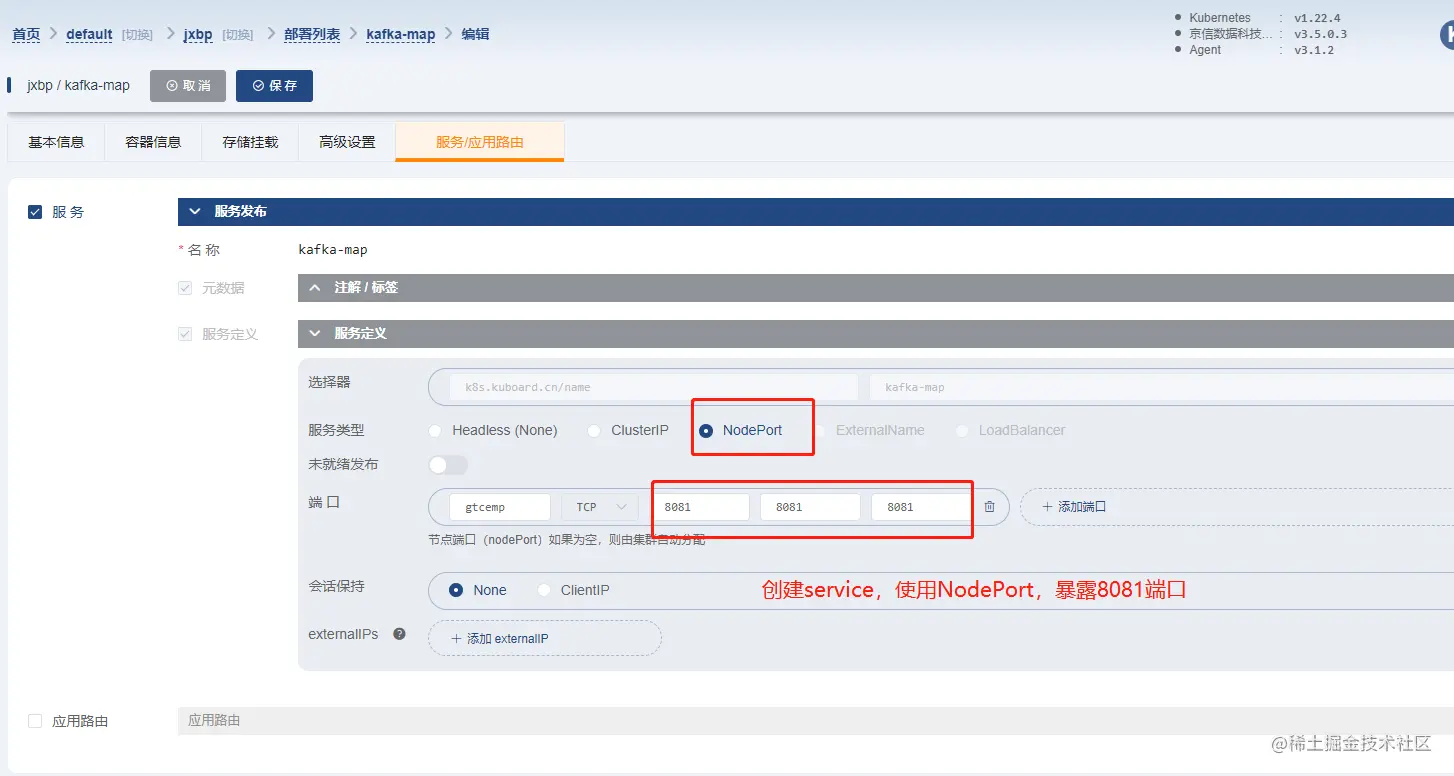Open the externalIPs help tooltip icon
Image resolution: width=1454 pixels, height=776 pixels.
pyautogui.click(x=399, y=634)
